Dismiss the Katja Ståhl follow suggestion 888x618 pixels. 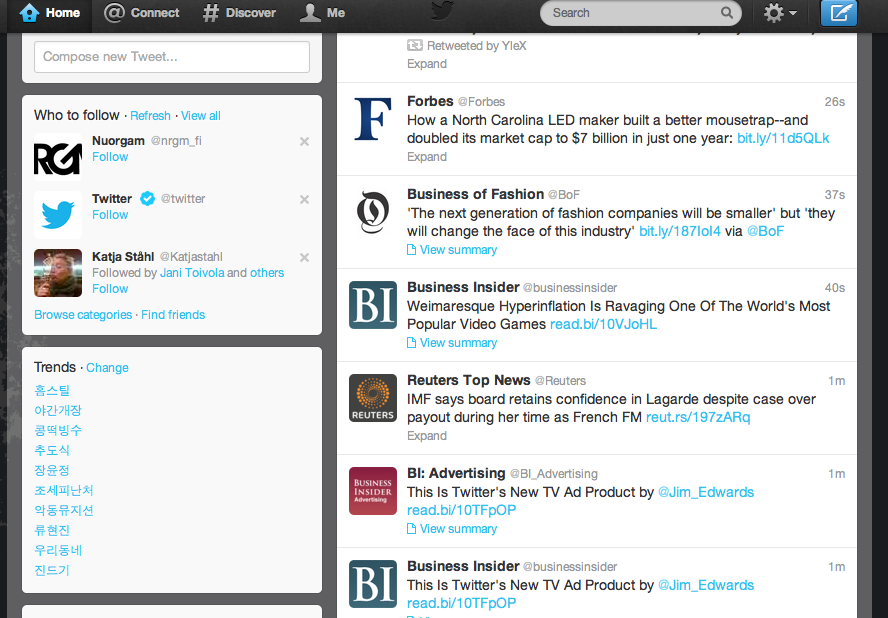[x=304, y=258]
